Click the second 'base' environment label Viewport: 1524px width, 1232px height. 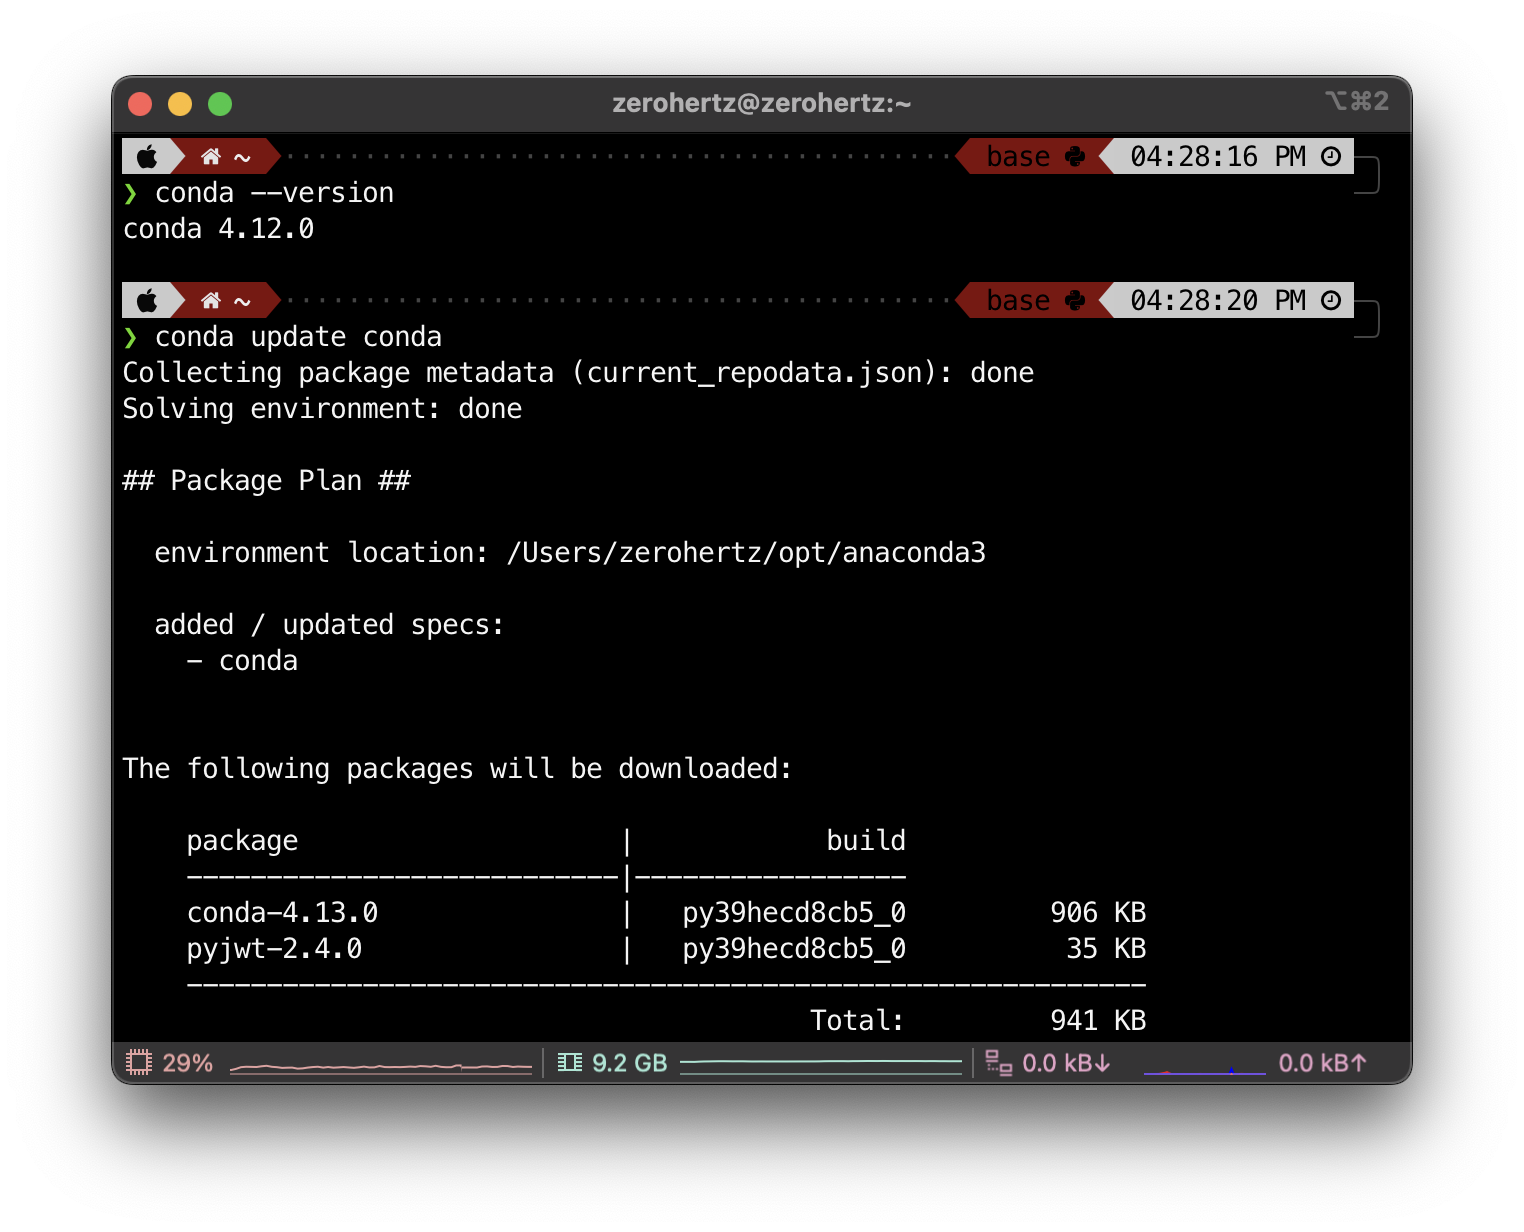pyautogui.click(x=1018, y=301)
